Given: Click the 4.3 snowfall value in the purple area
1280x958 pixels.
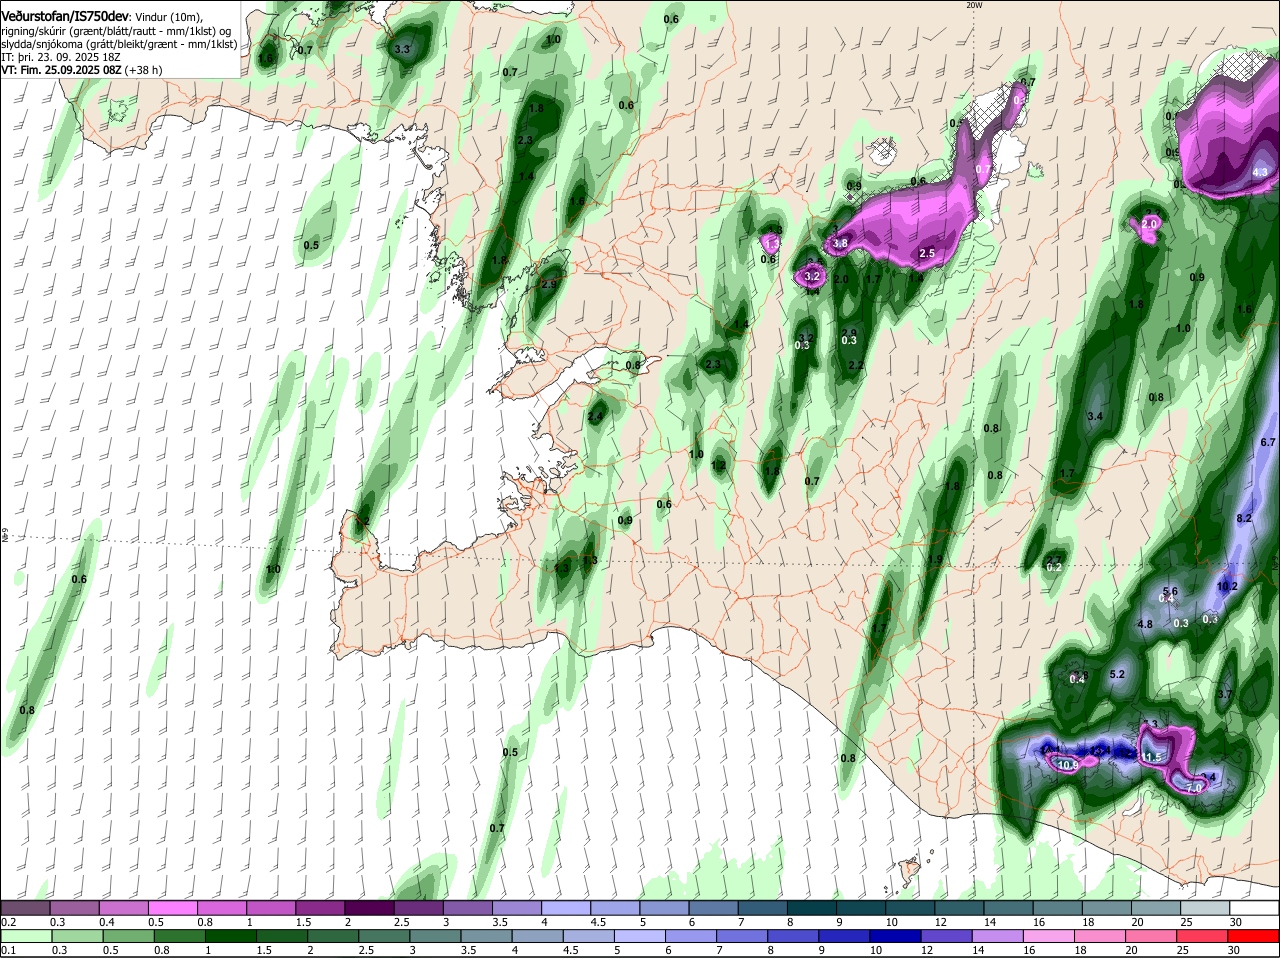Looking at the screenshot, I should coord(1261,172).
